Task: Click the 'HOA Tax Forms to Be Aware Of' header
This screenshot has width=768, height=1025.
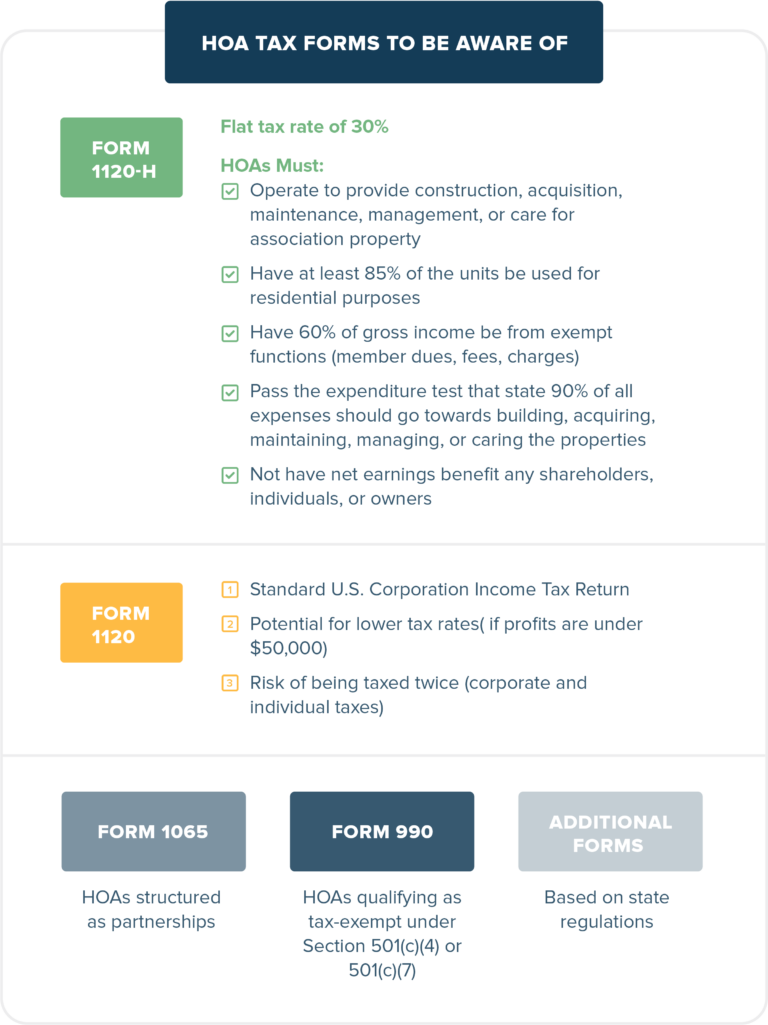Action: tap(384, 43)
